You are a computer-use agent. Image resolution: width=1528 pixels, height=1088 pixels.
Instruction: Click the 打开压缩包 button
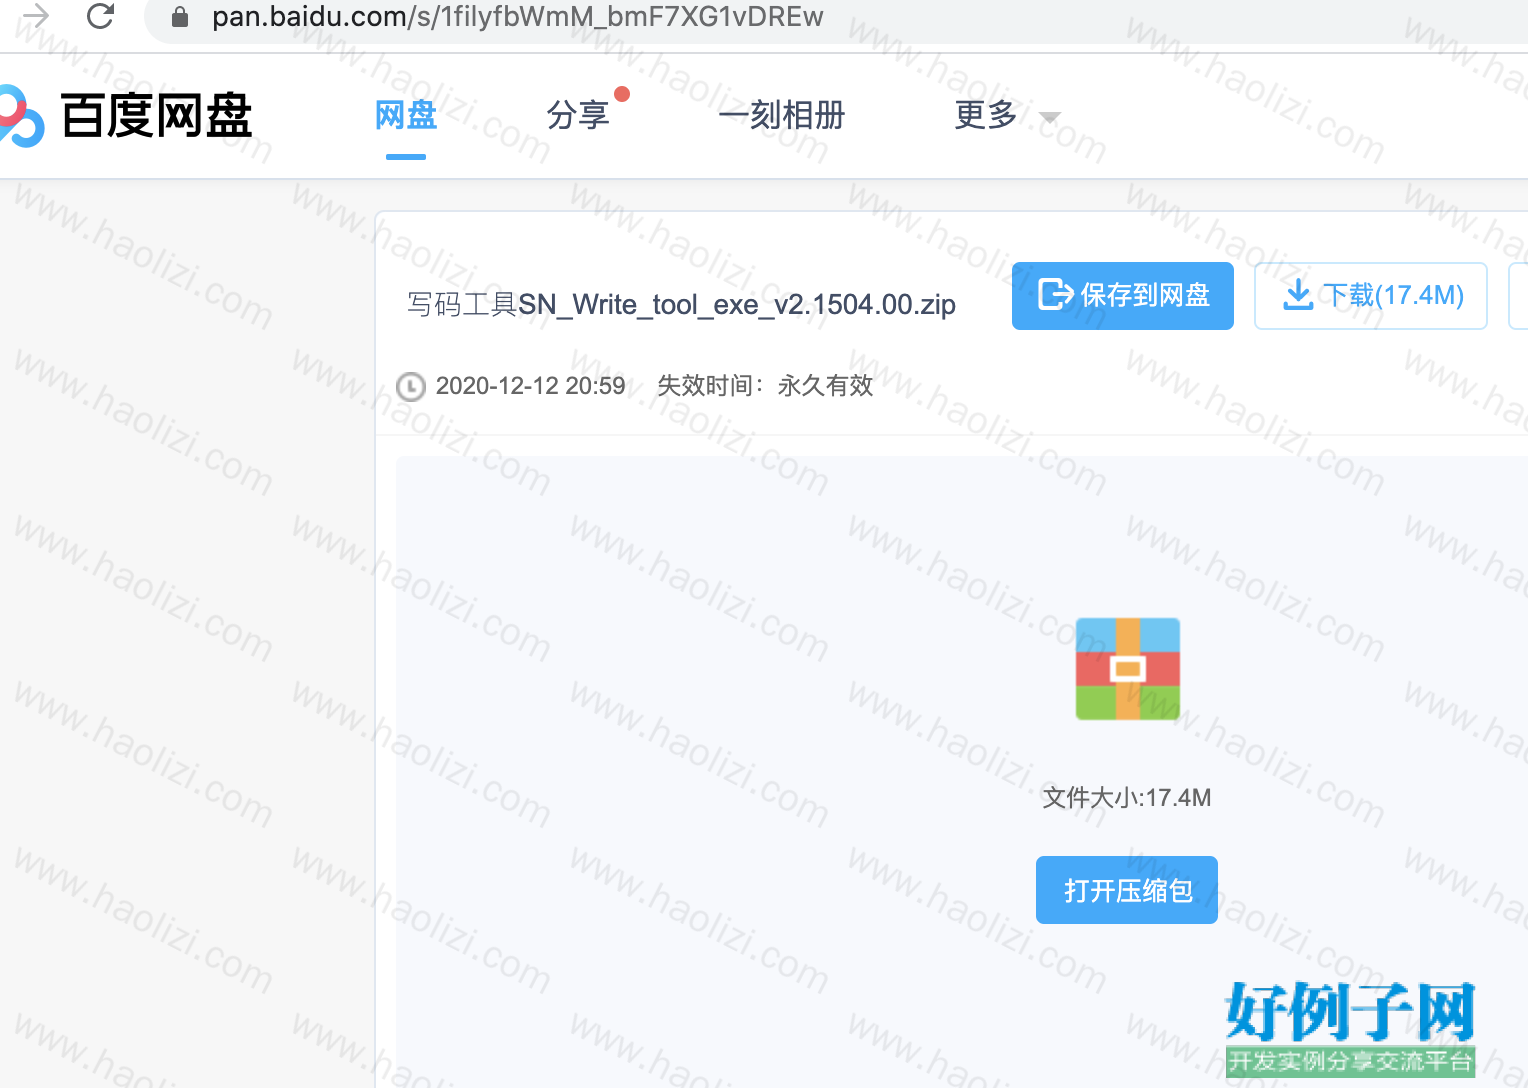pyautogui.click(x=1127, y=890)
